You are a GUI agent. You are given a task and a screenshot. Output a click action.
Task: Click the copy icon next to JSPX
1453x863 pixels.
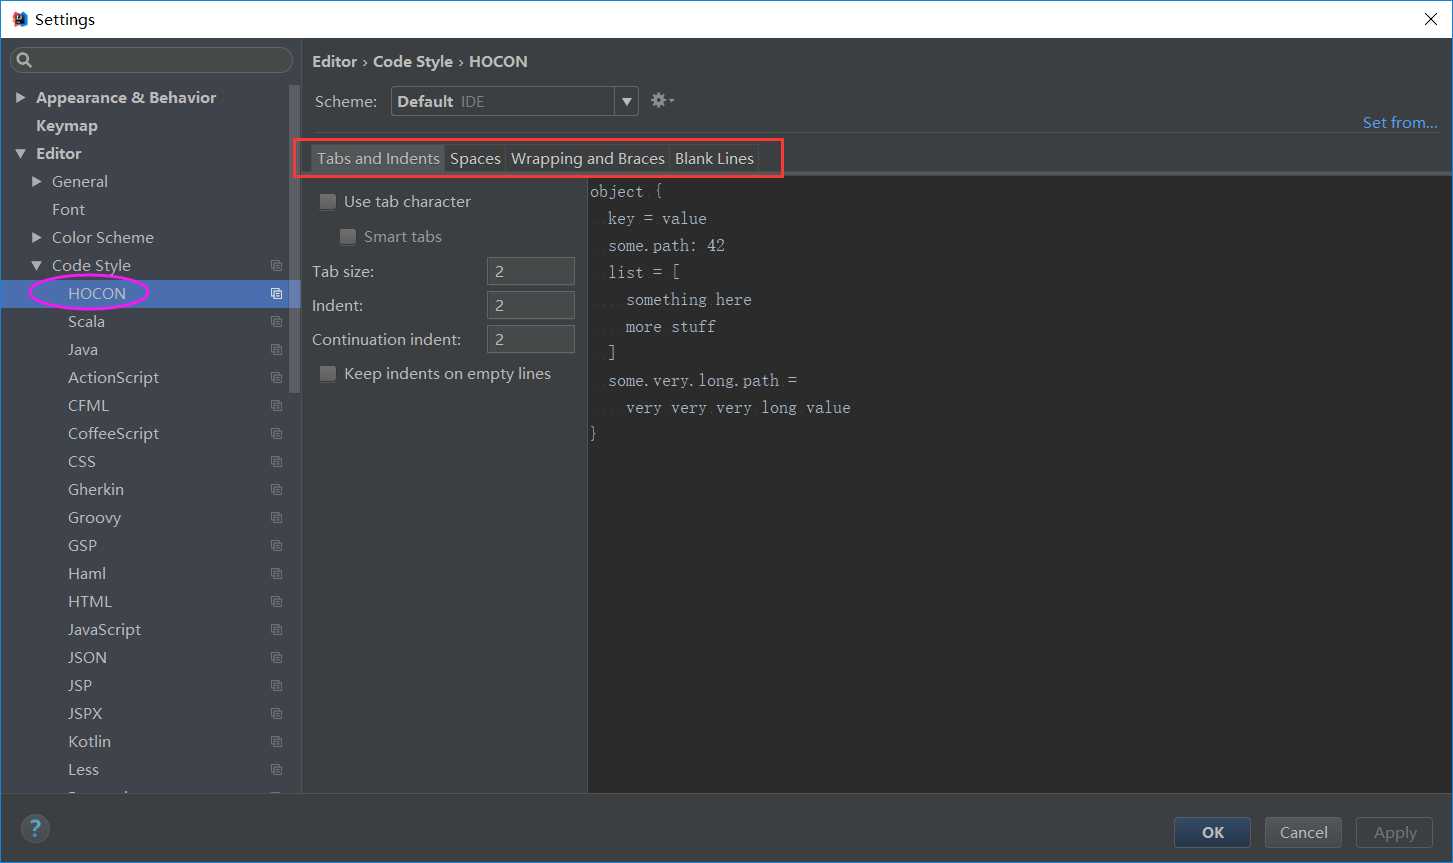(277, 713)
